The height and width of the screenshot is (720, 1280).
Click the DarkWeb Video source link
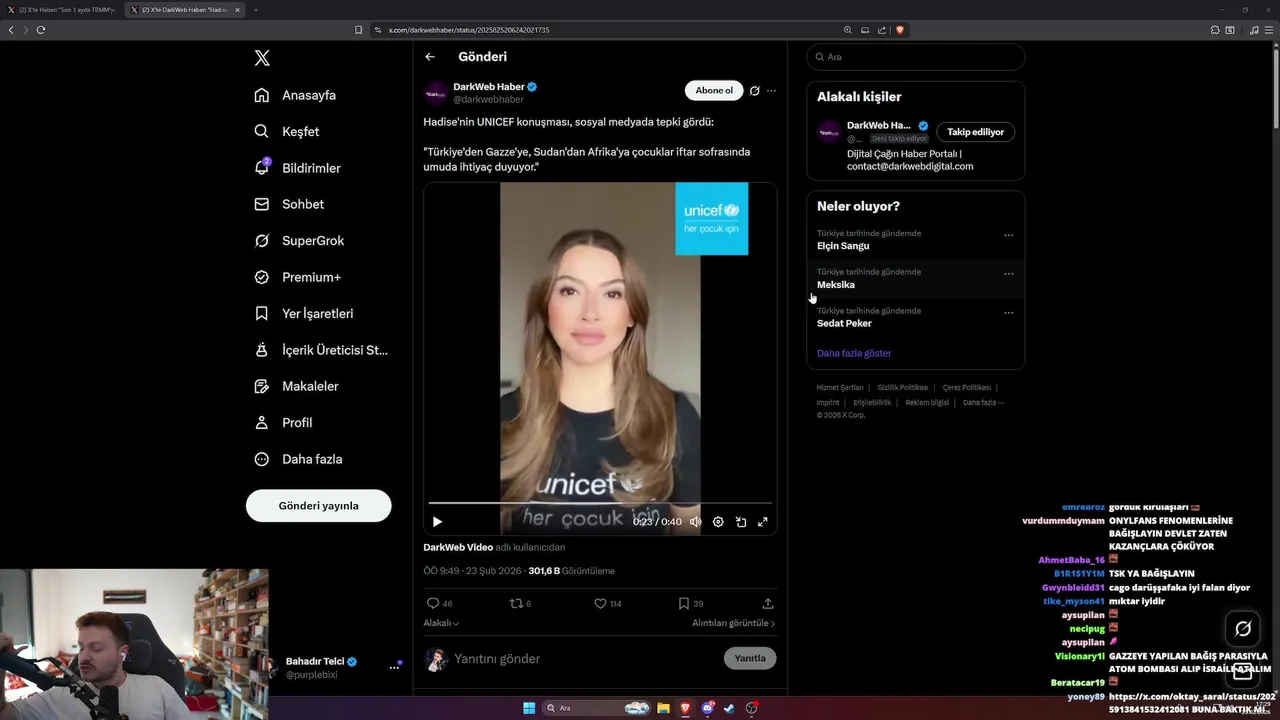(458, 547)
